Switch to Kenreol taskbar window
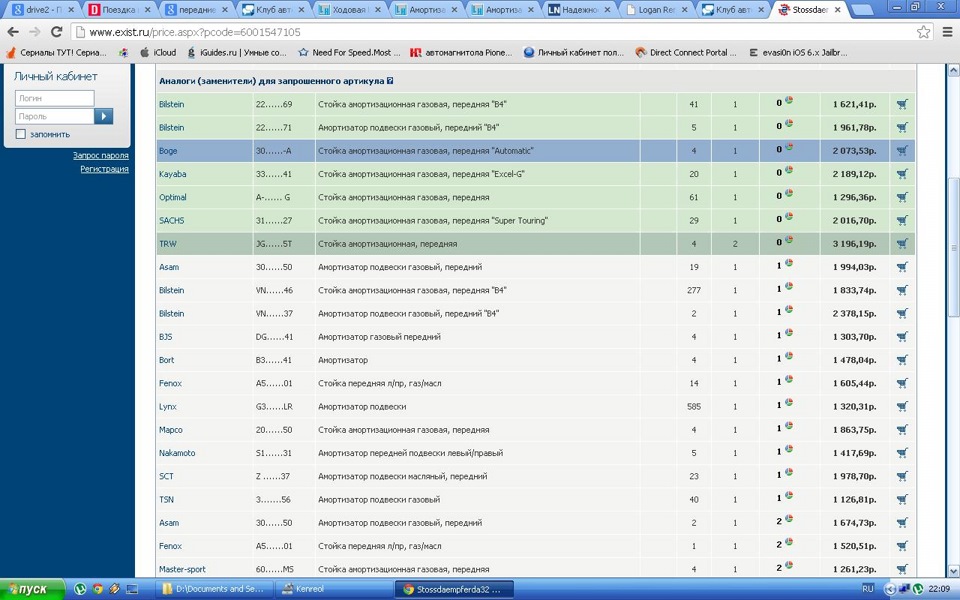Screen dimensions: 960x600 [x=334, y=589]
